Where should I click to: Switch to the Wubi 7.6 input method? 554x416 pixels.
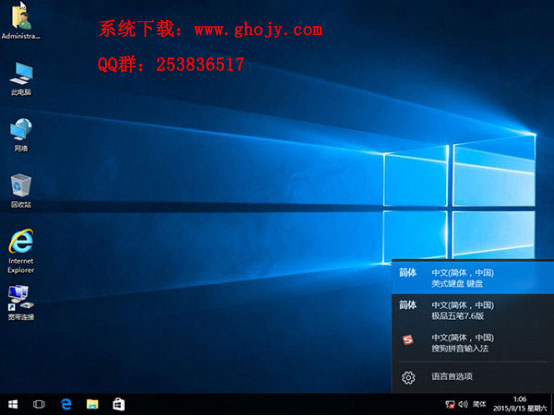pyautogui.click(x=473, y=310)
